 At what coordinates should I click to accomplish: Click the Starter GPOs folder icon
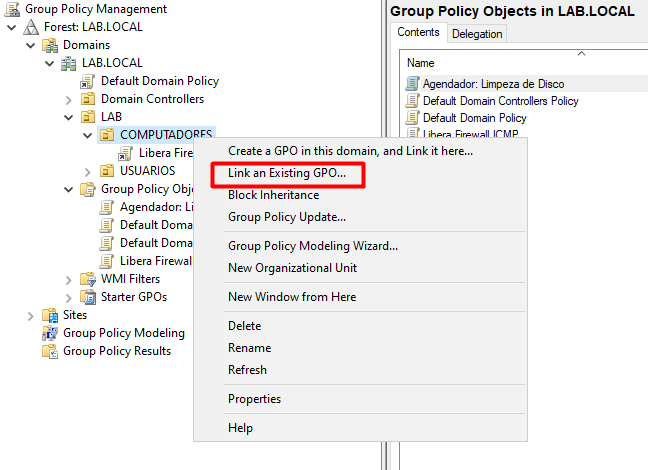tap(89, 297)
